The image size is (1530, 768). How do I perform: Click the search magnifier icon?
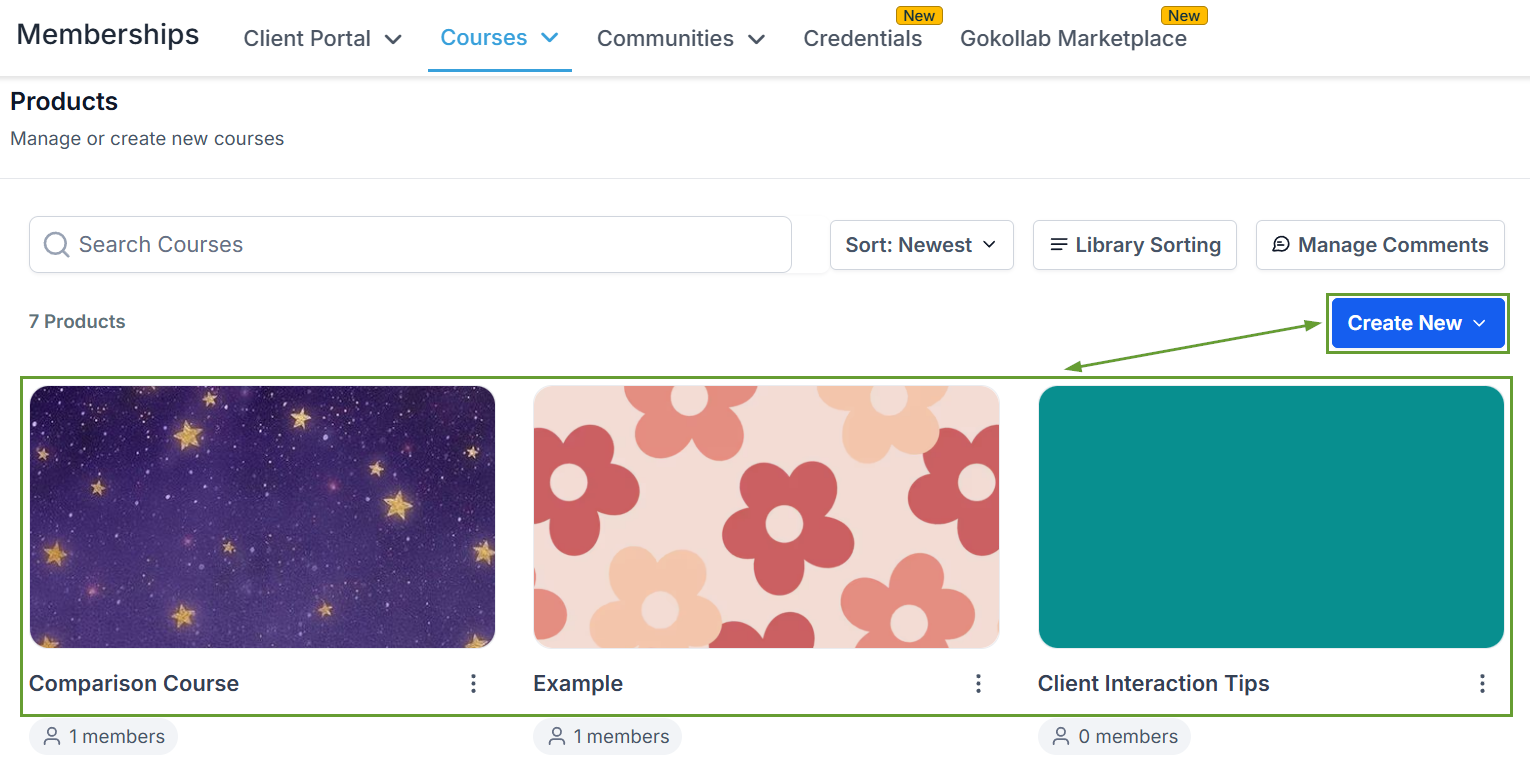57,245
